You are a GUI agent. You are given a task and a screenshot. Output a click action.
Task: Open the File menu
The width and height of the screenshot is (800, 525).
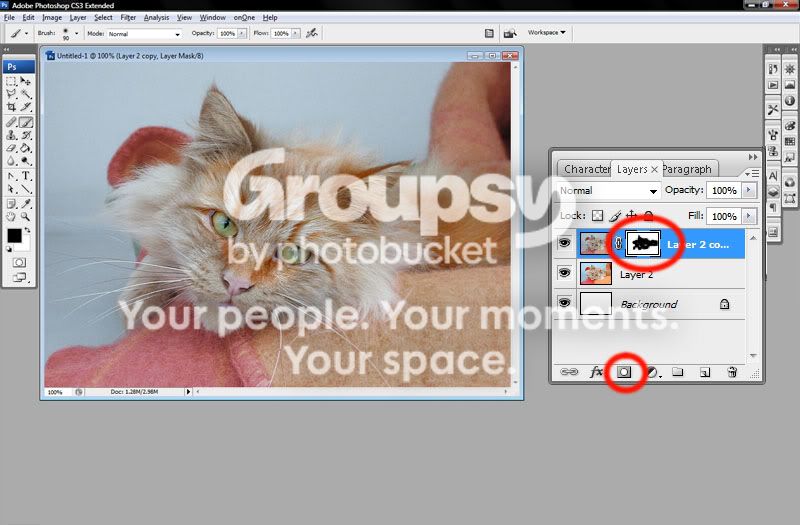tap(9, 17)
